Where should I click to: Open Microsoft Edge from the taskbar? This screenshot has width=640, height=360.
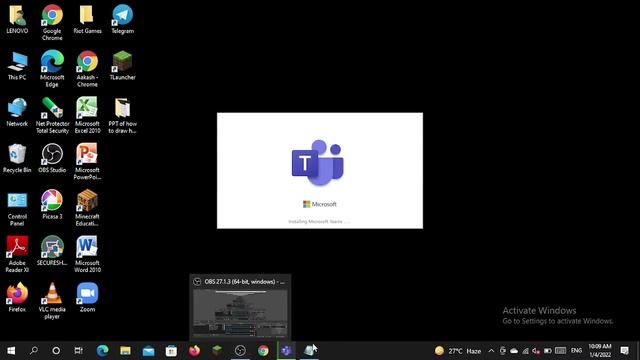(x=102, y=351)
